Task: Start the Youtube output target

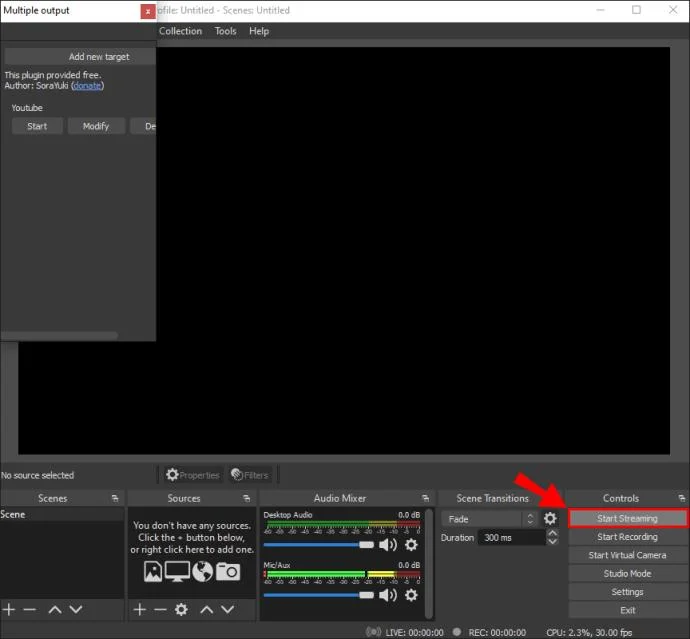Action: 37,126
